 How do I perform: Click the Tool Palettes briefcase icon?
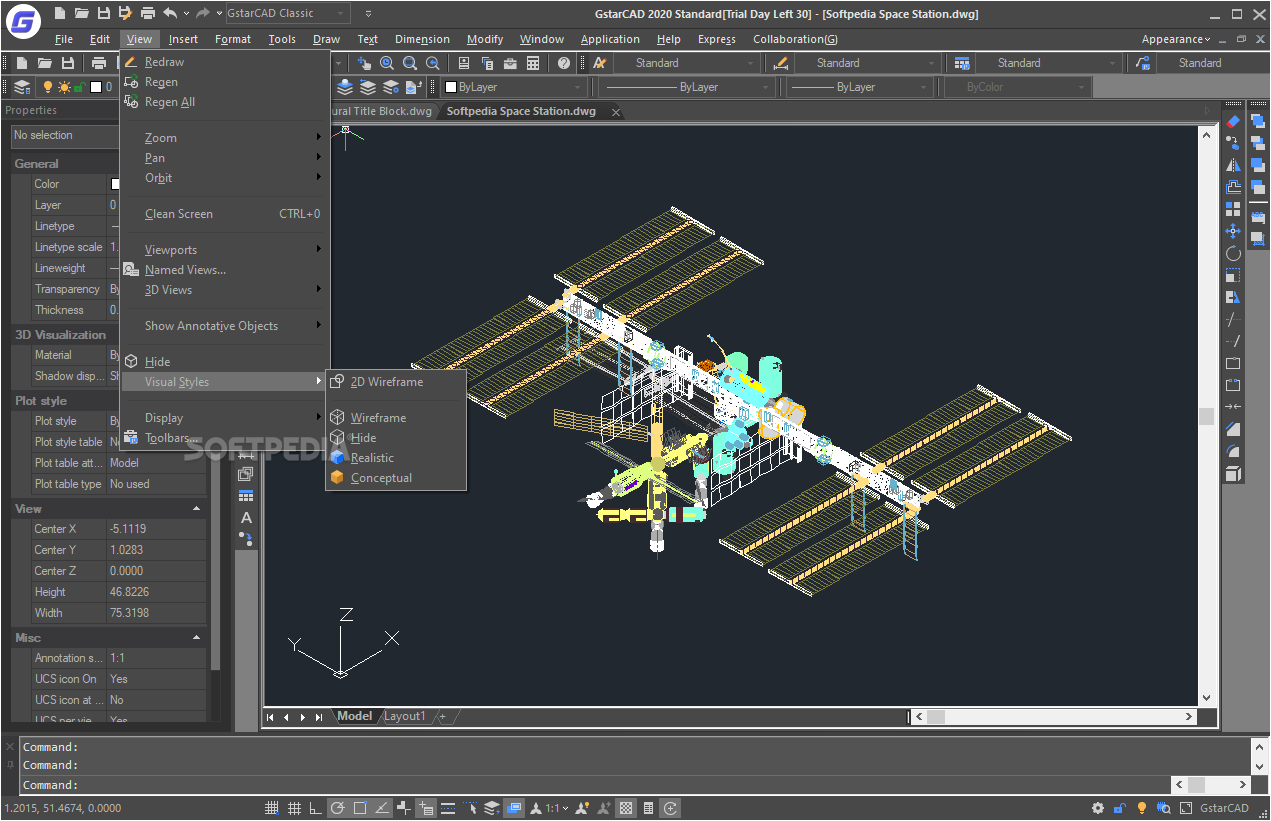click(x=510, y=63)
